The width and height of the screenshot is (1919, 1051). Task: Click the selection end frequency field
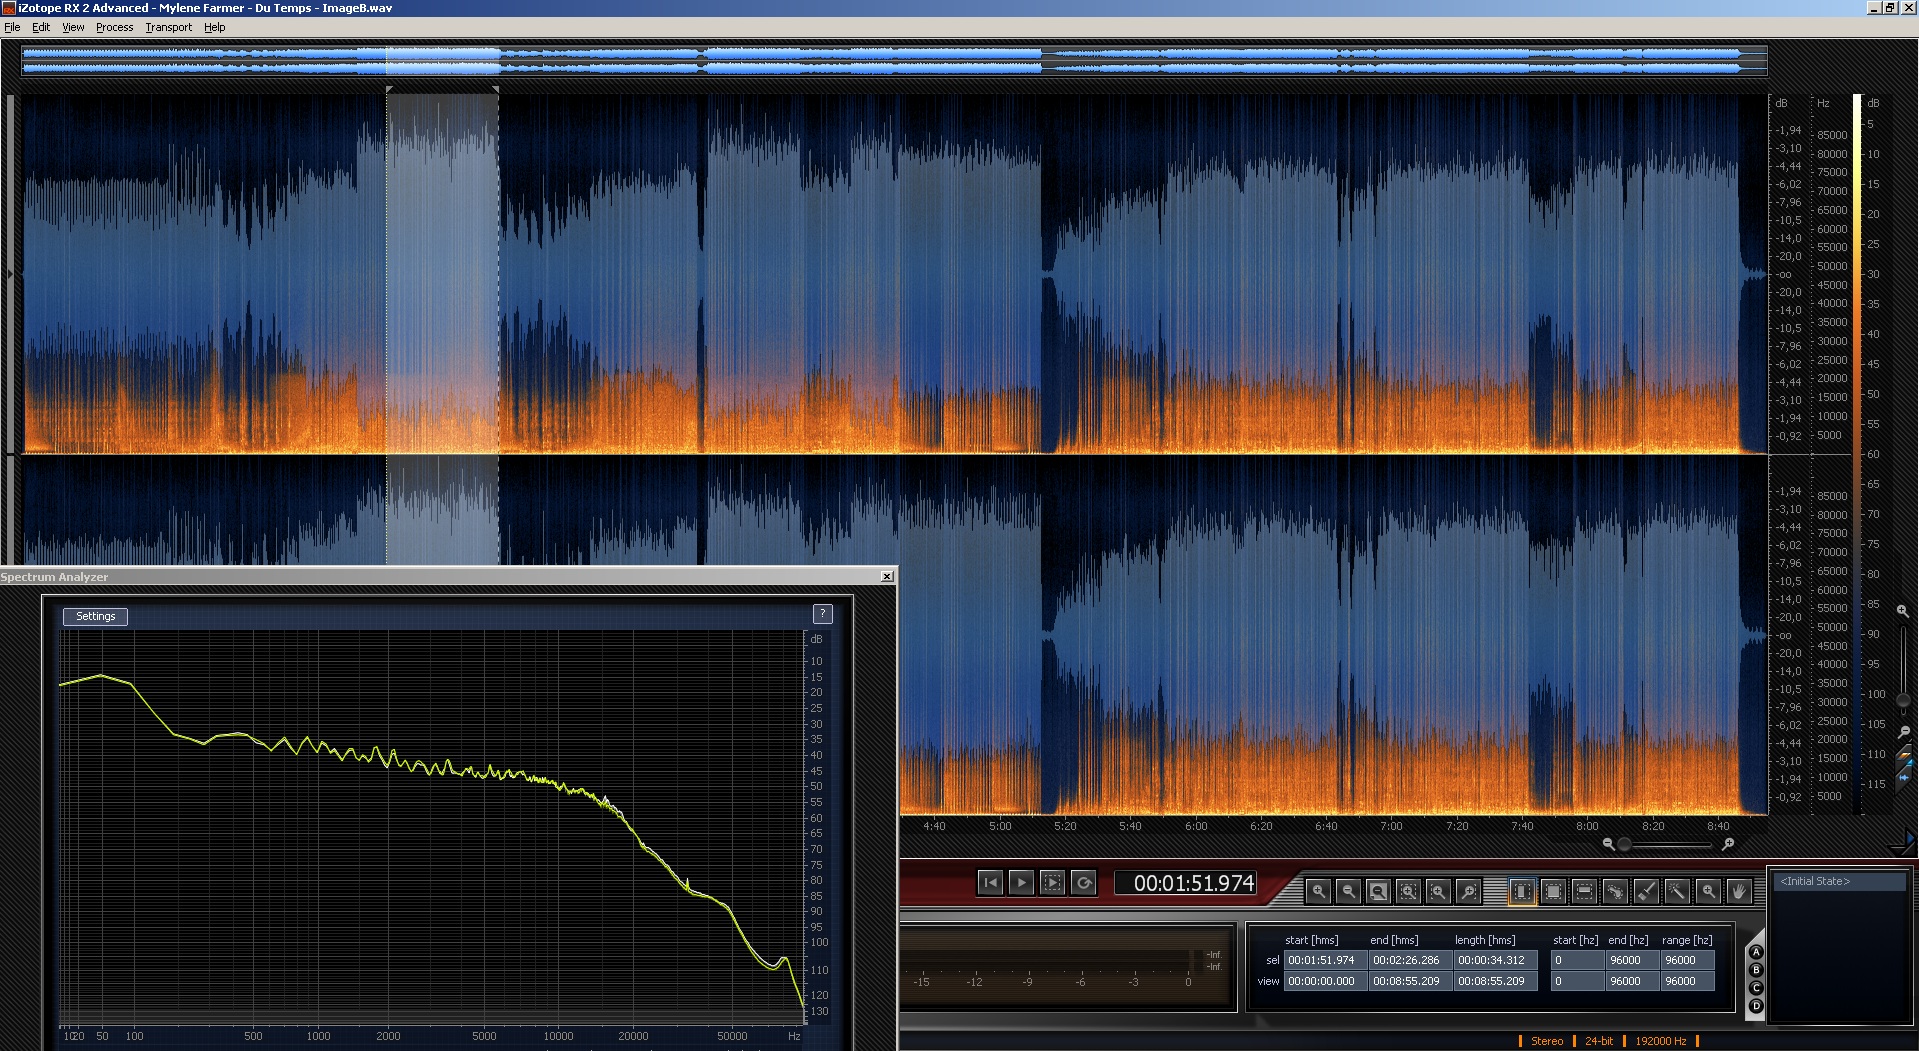click(x=1631, y=960)
